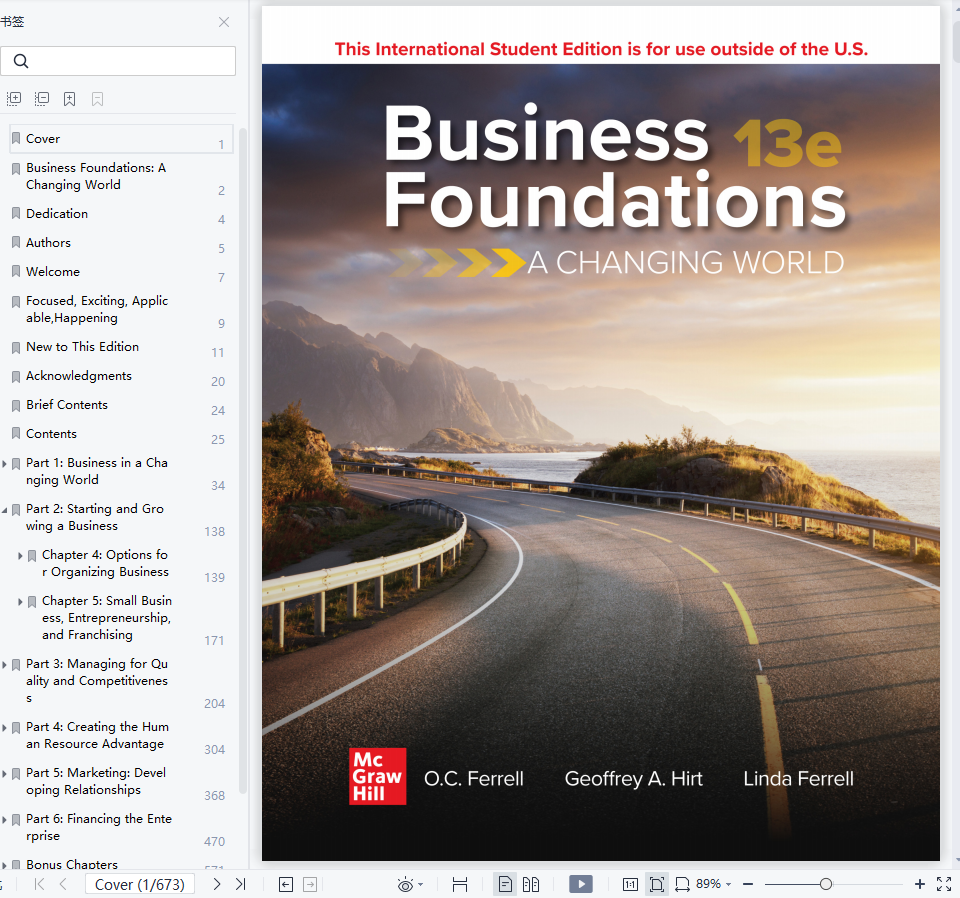
Task: Go to the first page
Action: click(x=40, y=884)
